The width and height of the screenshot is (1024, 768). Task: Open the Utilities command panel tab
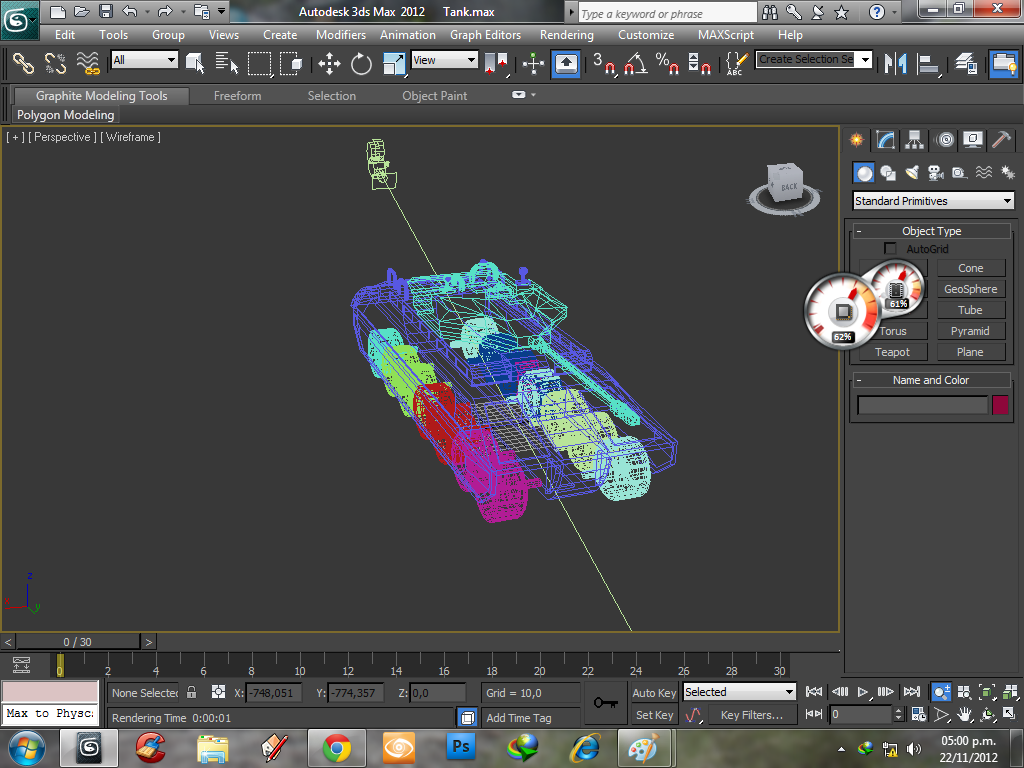[x=1001, y=140]
